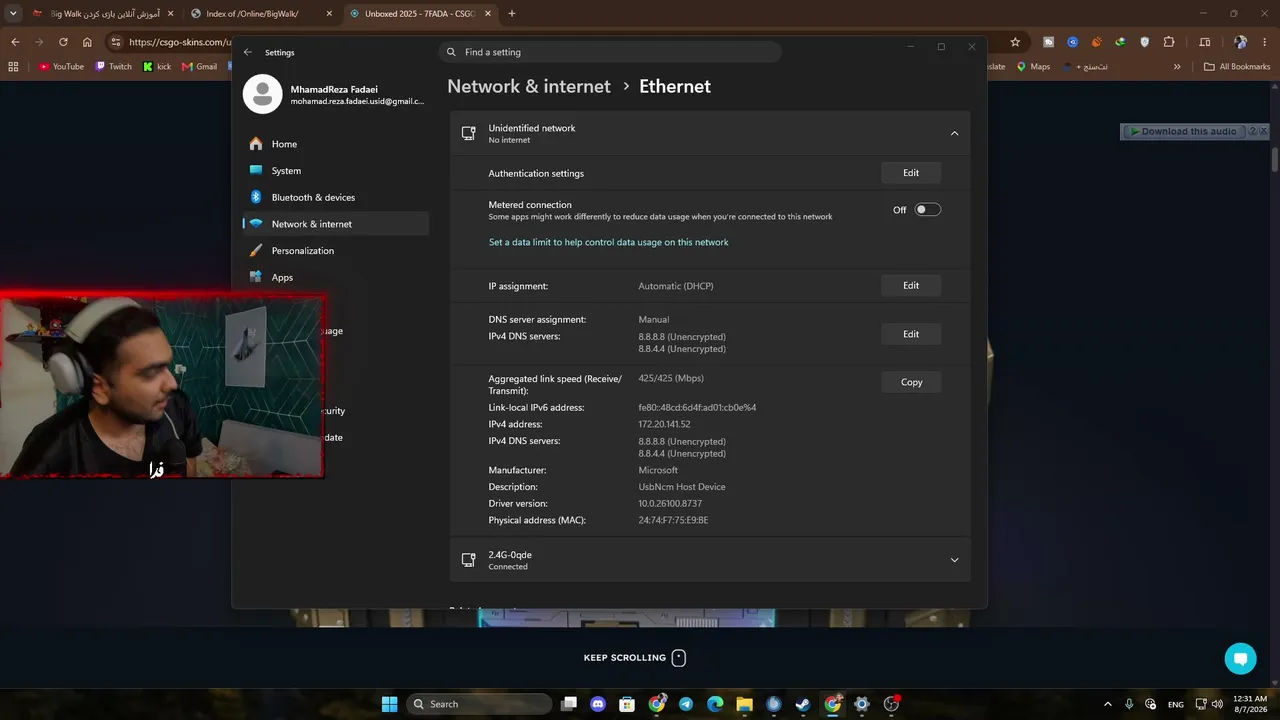This screenshot has height=720, width=1280.
Task: Open the chat support bubble
Action: coord(1240,659)
